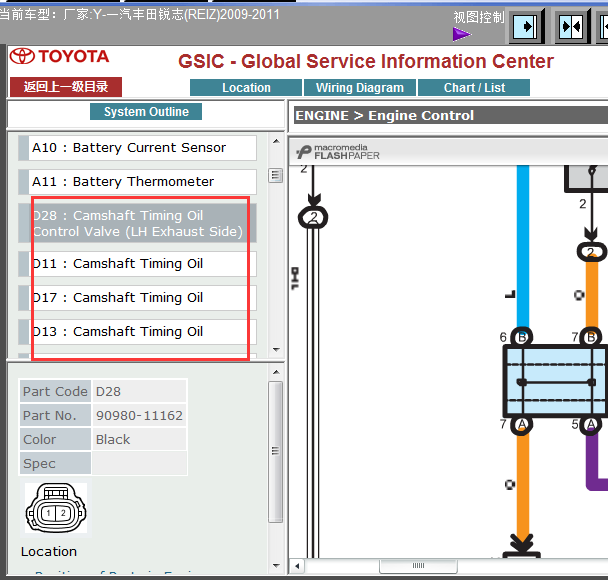The image size is (608, 580).
Task: Click the Location heading under the connector image
Action: point(49,552)
